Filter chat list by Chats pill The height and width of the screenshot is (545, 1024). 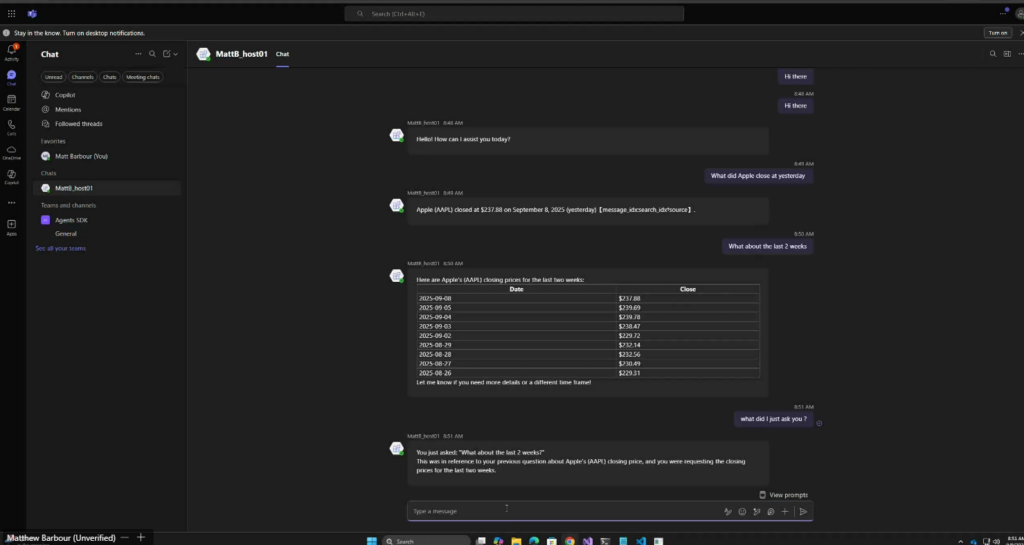pos(110,77)
